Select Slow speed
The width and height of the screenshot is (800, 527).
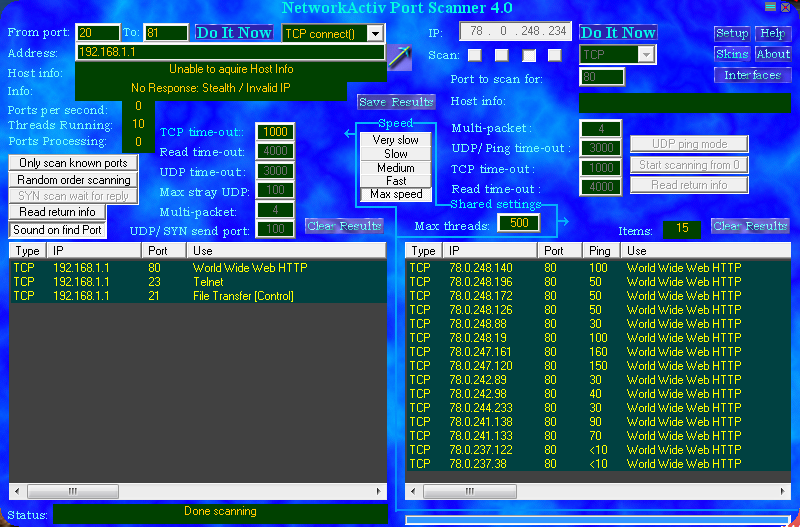click(x=395, y=154)
